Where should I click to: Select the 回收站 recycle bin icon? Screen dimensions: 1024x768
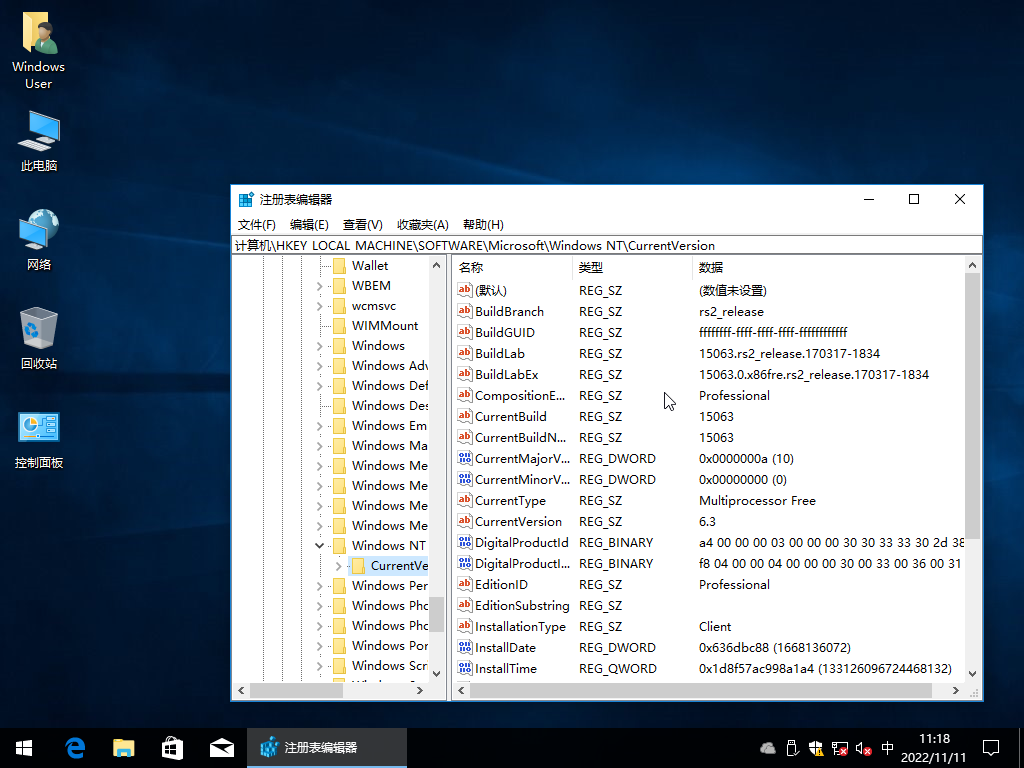click(x=39, y=339)
